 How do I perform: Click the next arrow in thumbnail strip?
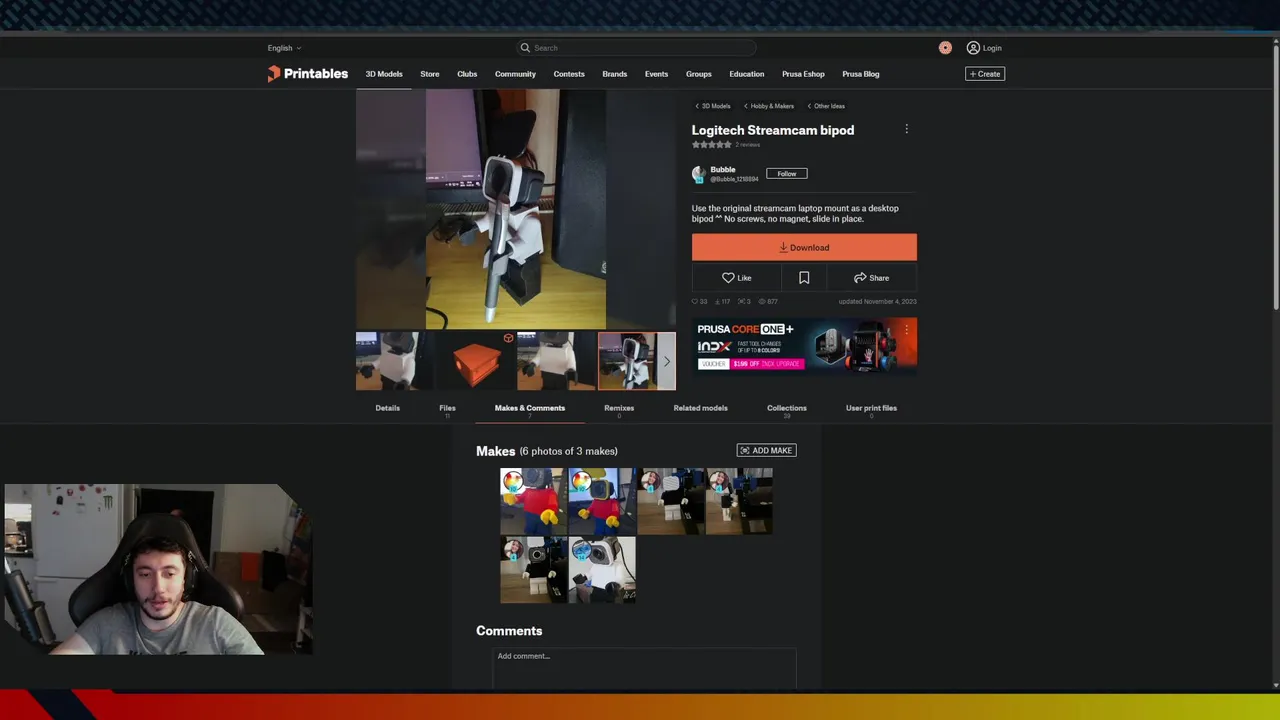point(667,361)
